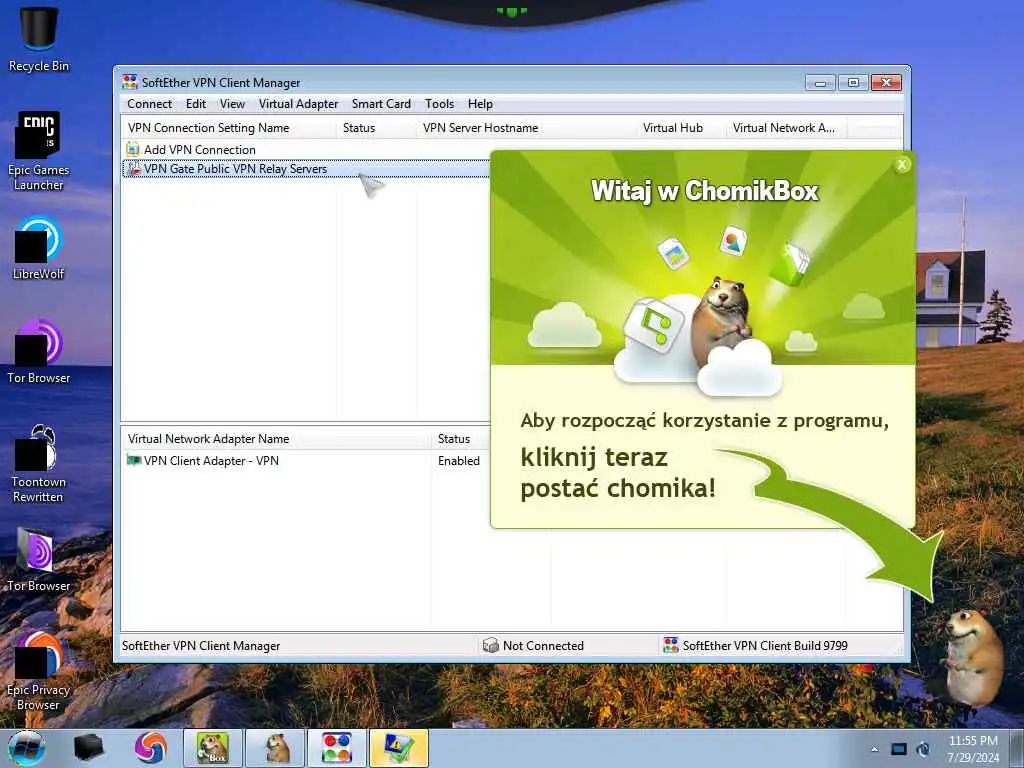Click the Not Connected status bar icon
Screen dimensions: 1024x768
pos(490,645)
